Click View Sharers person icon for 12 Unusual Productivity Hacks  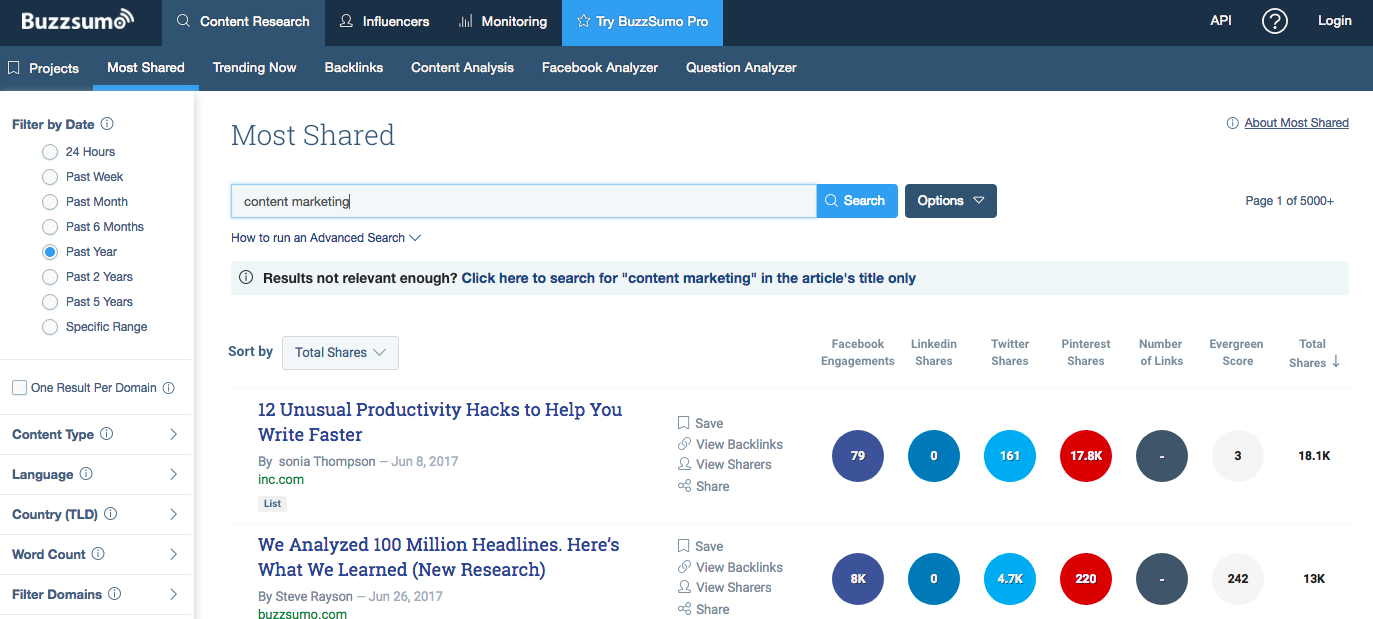(x=684, y=464)
